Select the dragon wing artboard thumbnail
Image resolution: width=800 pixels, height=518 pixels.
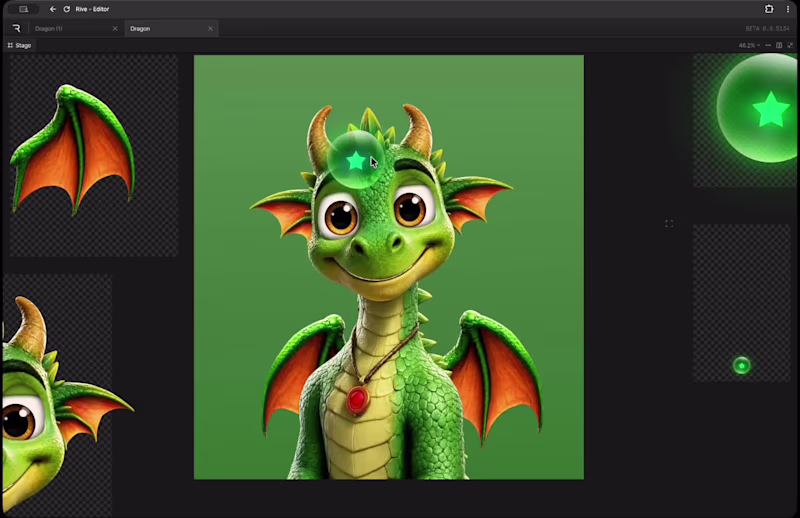click(93, 155)
